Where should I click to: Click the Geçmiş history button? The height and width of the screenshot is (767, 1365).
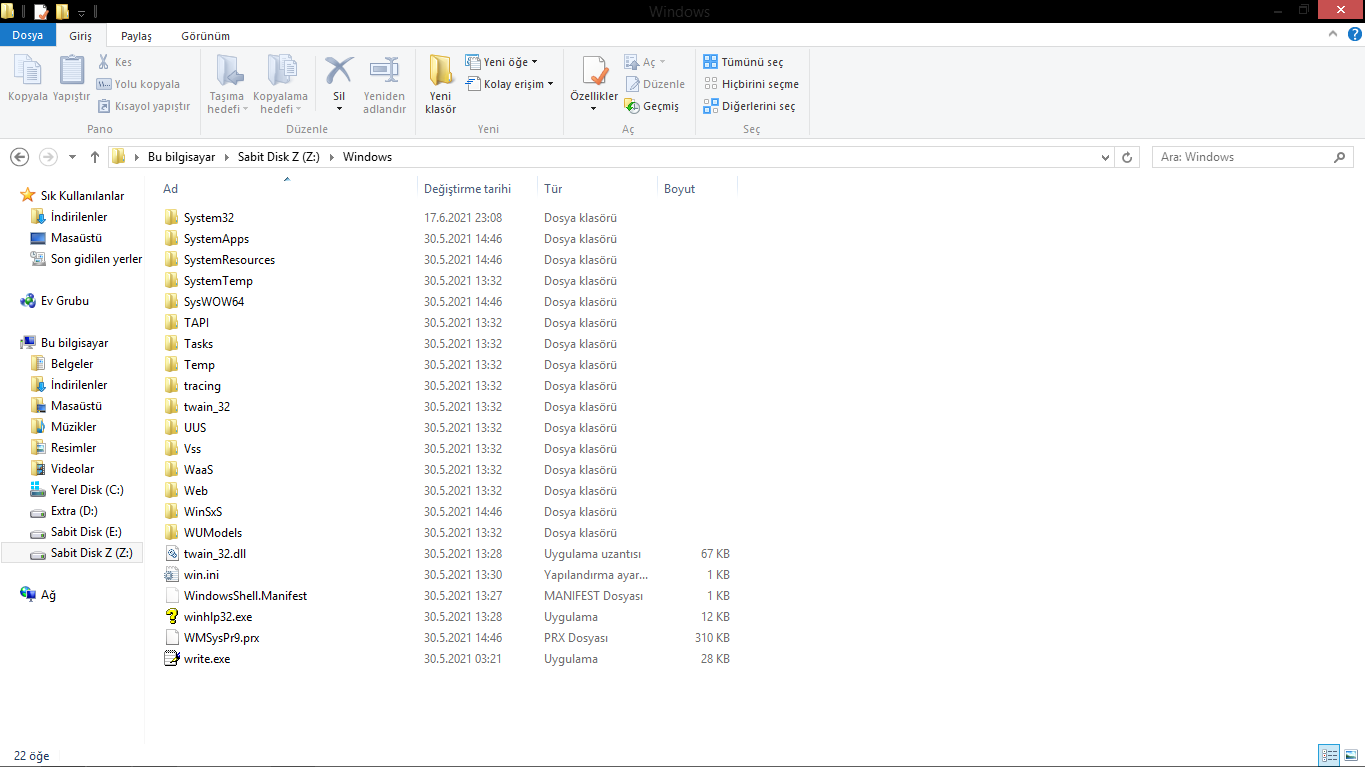(x=652, y=106)
